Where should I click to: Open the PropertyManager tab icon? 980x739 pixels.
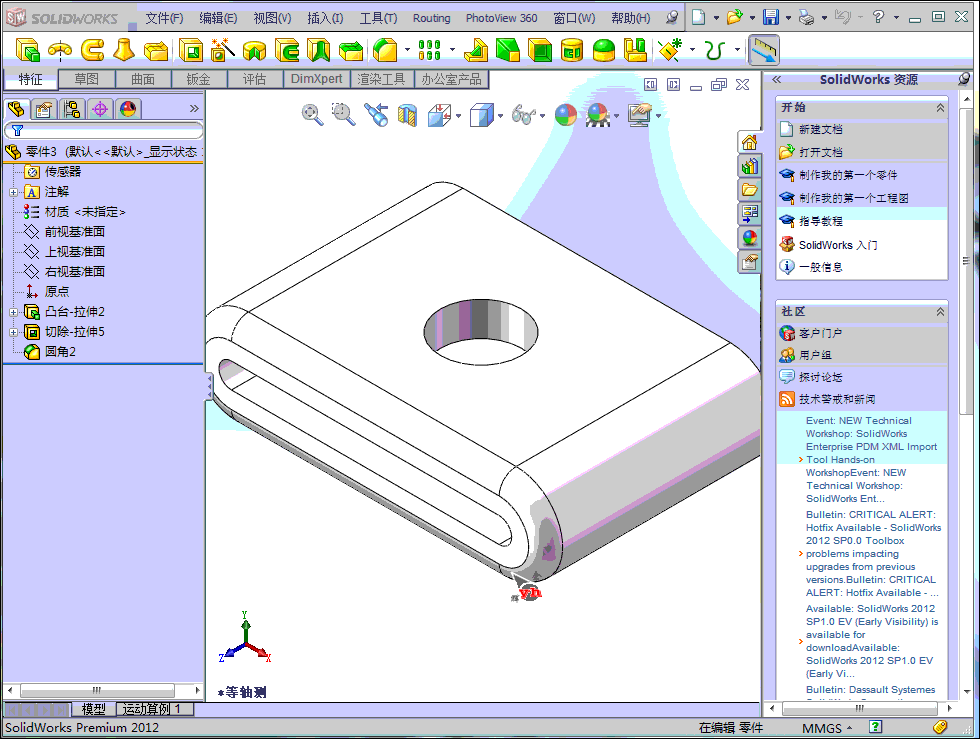44,109
